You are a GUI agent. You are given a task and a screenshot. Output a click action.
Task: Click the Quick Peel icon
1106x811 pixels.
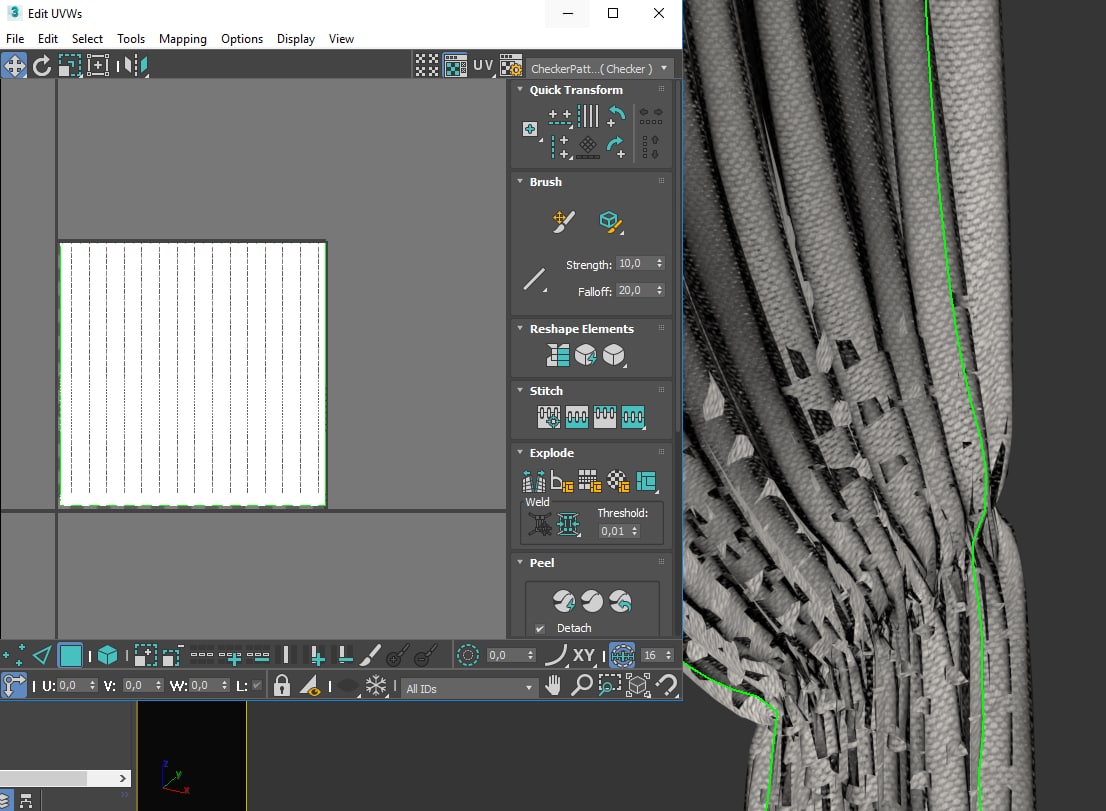tap(564, 601)
